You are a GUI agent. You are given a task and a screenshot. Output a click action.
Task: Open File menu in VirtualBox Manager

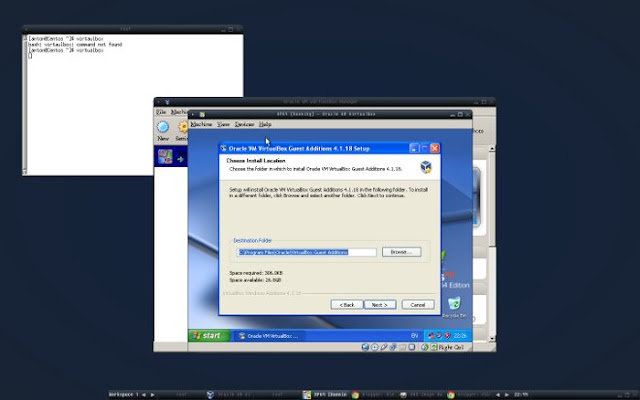click(x=161, y=112)
